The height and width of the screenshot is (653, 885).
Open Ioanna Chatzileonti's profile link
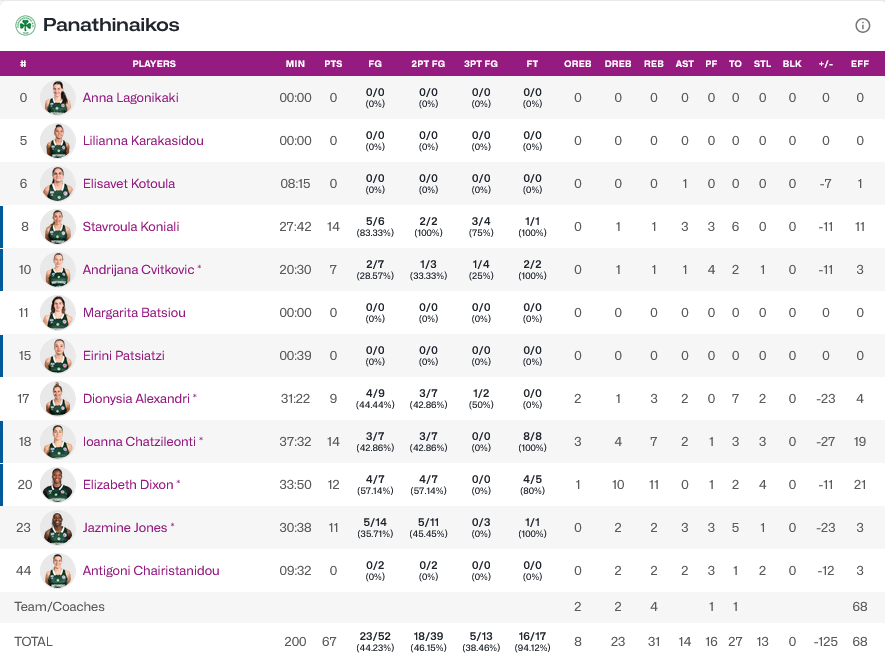(139, 442)
